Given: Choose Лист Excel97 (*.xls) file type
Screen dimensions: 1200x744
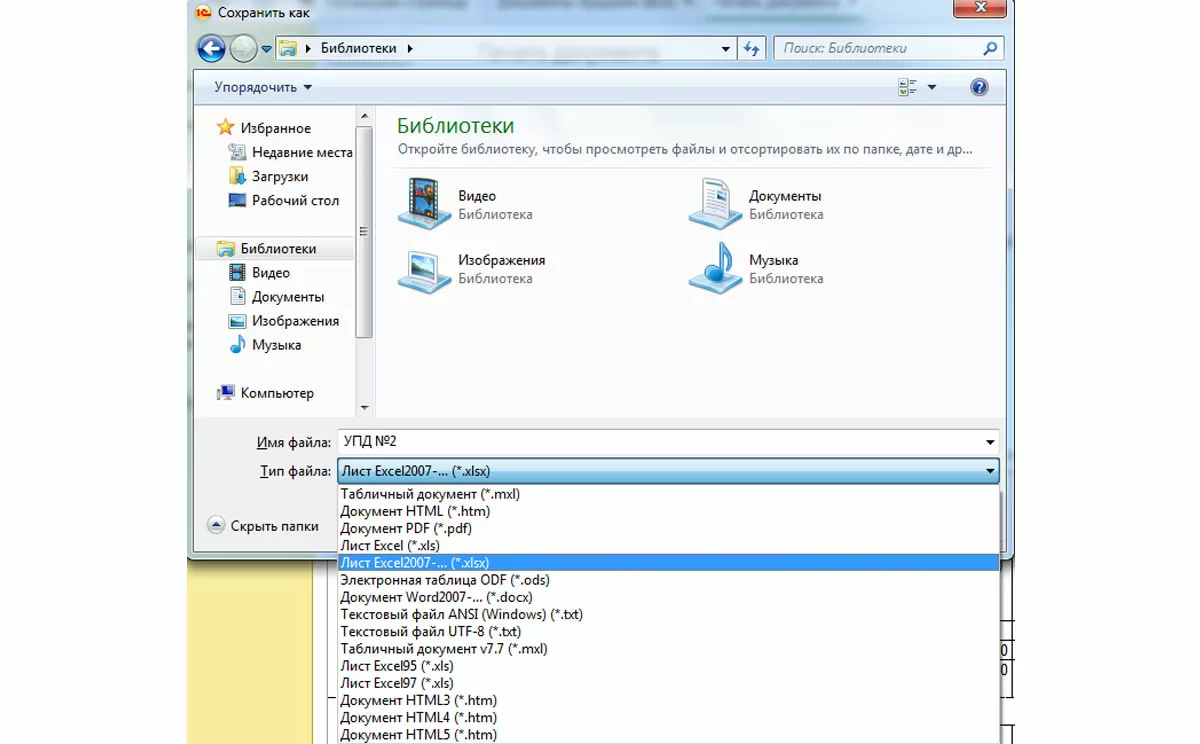Looking at the screenshot, I should coord(668,683).
